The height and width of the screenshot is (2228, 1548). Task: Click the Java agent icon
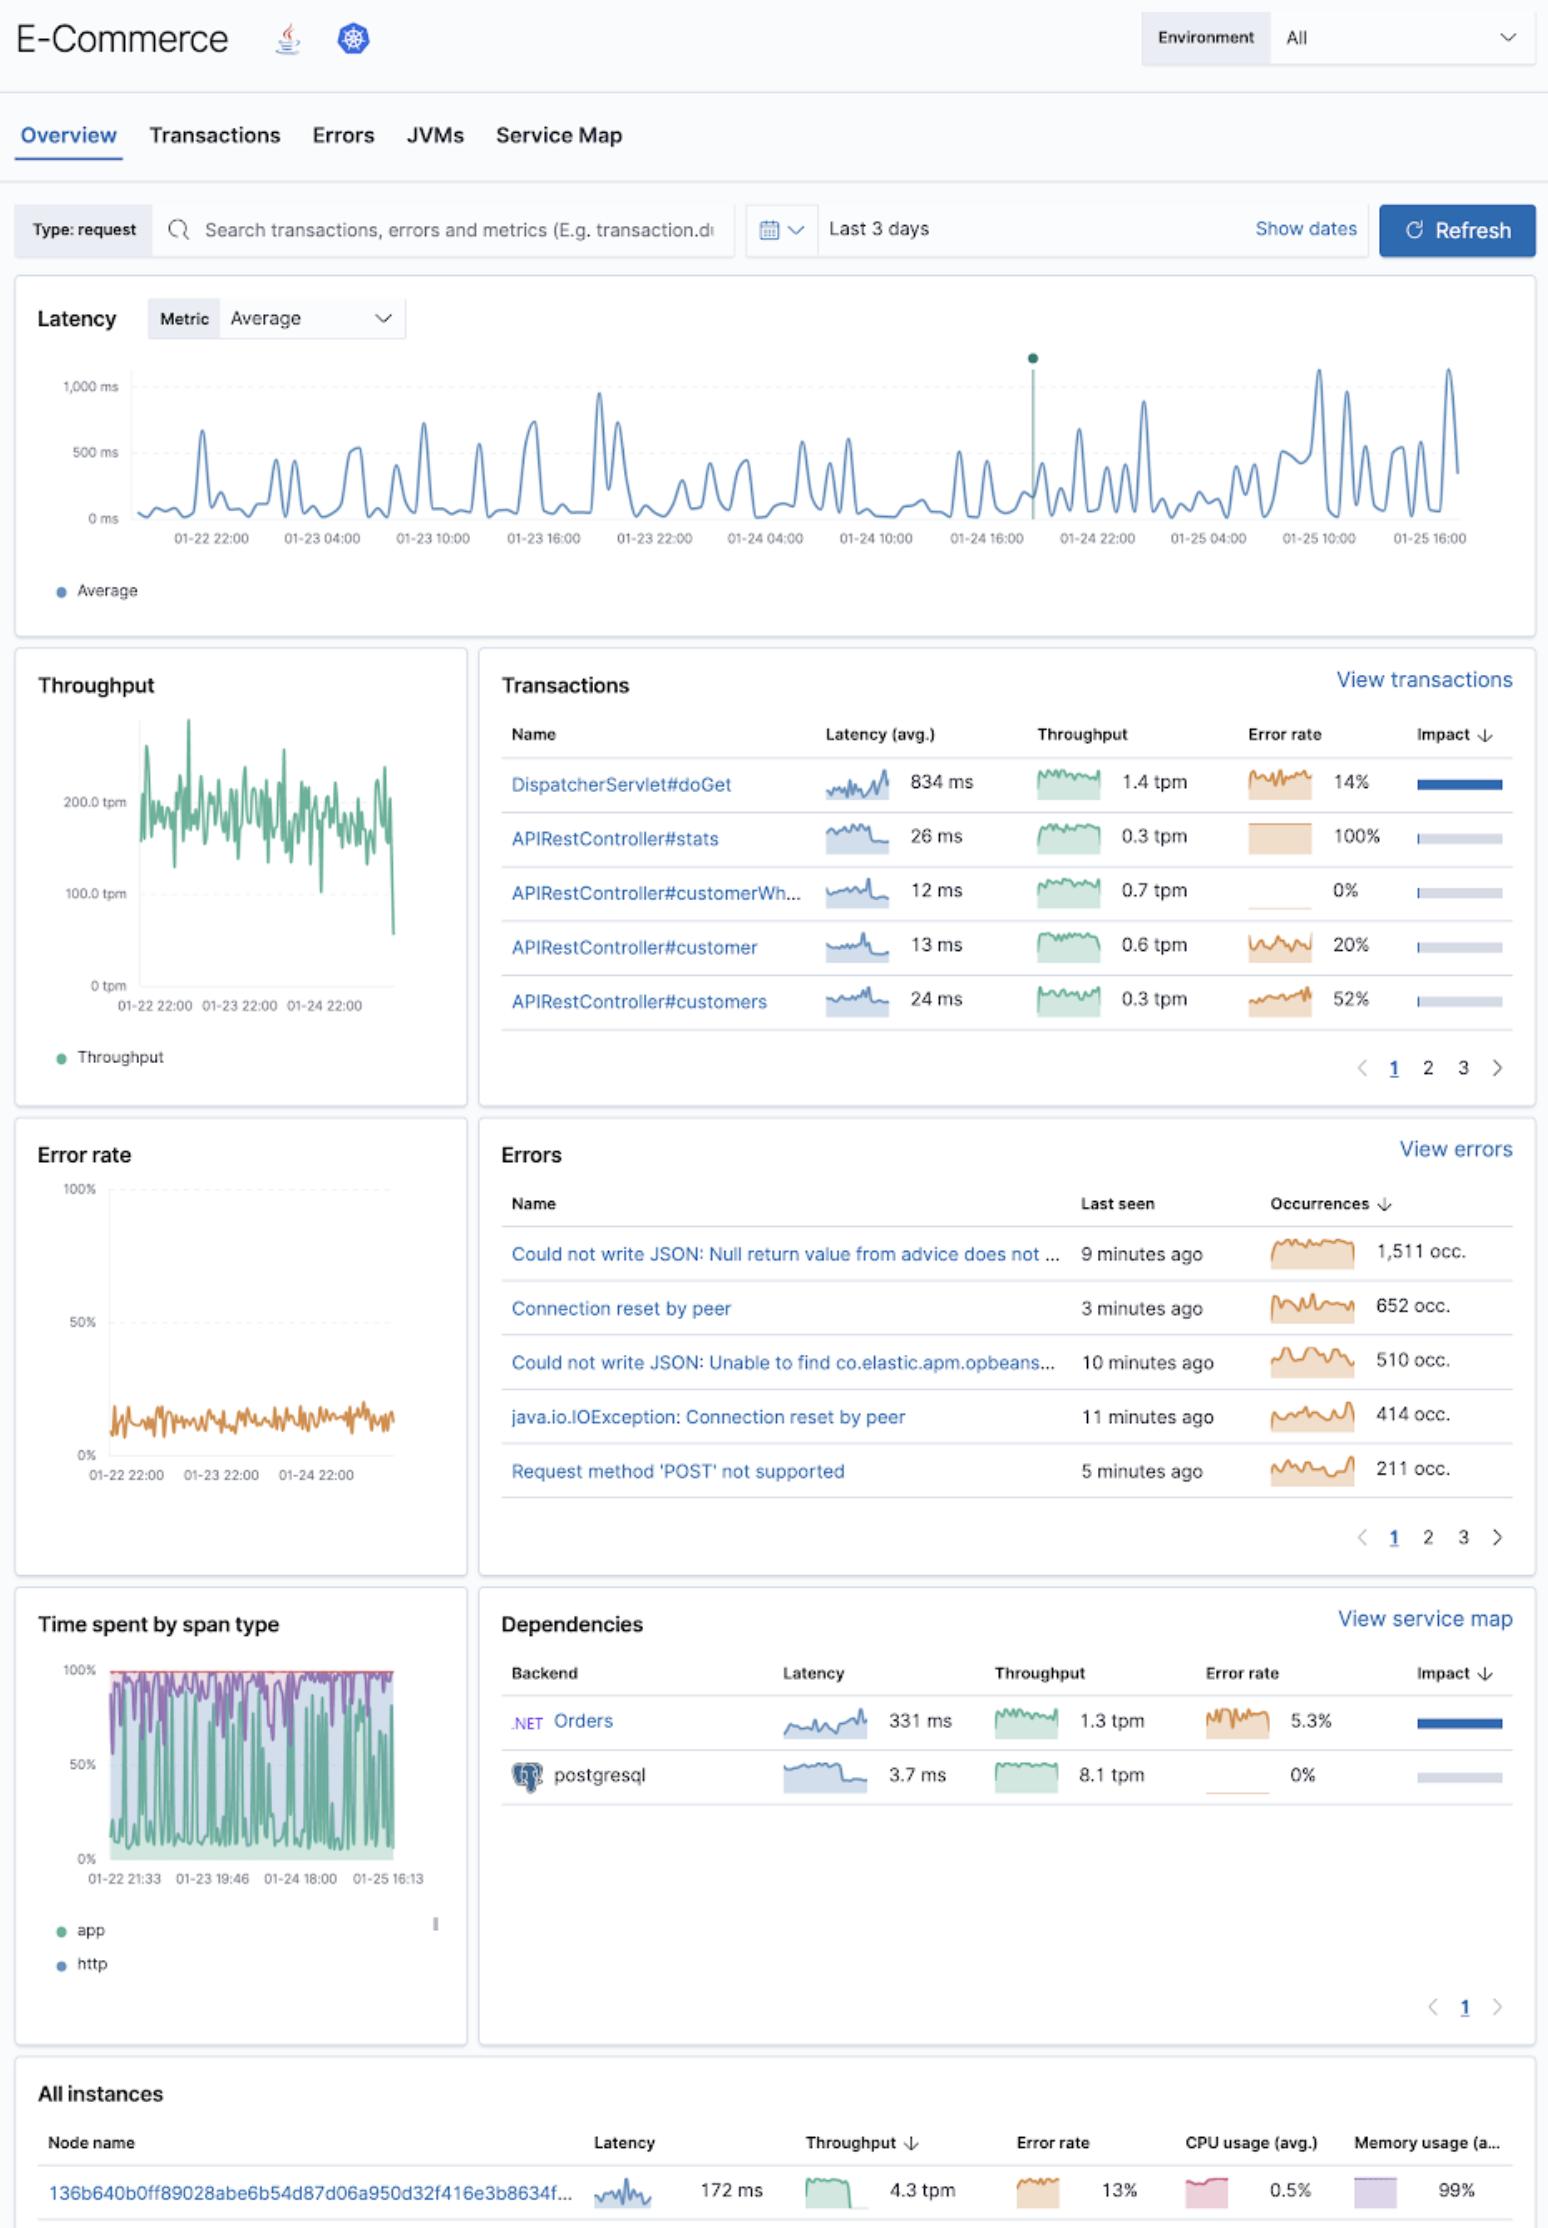(288, 39)
